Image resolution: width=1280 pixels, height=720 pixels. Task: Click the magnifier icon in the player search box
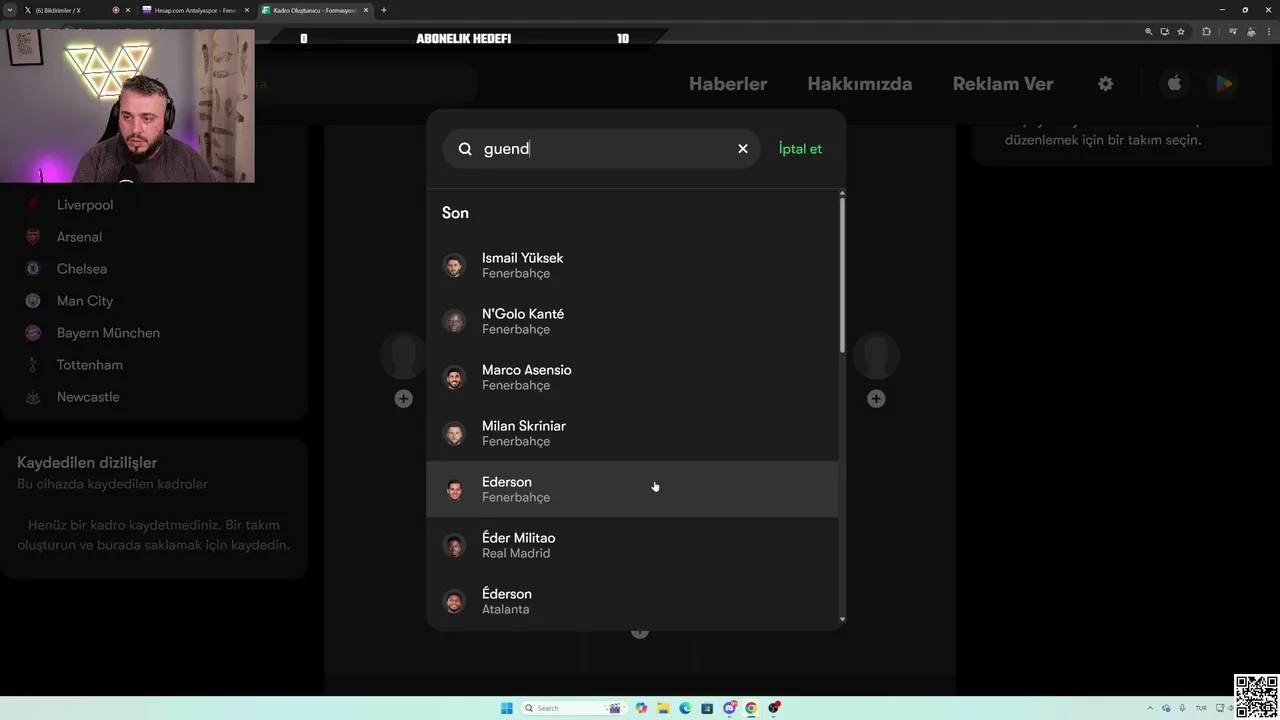click(x=465, y=148)
